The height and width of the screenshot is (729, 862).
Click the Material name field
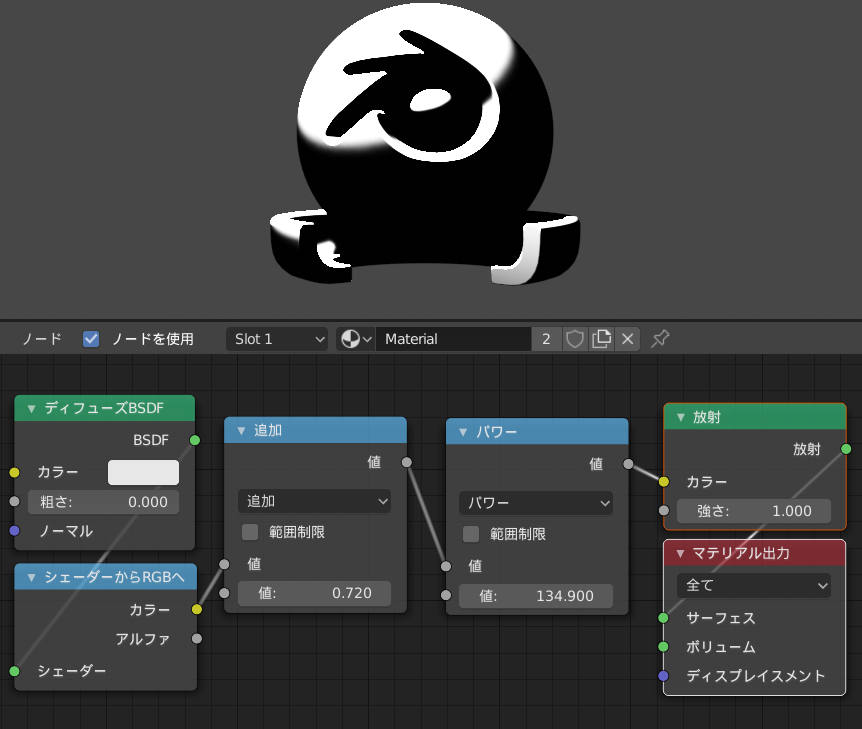[453, 339]
